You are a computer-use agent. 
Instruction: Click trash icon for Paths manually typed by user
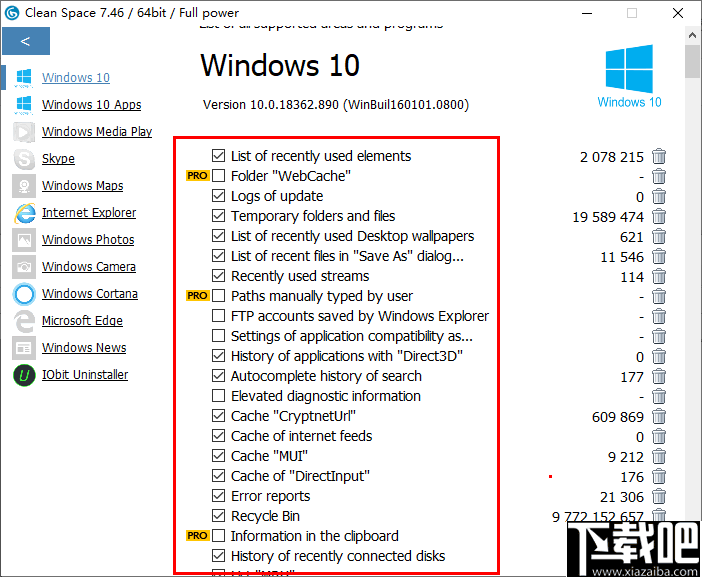coord(659,296)
